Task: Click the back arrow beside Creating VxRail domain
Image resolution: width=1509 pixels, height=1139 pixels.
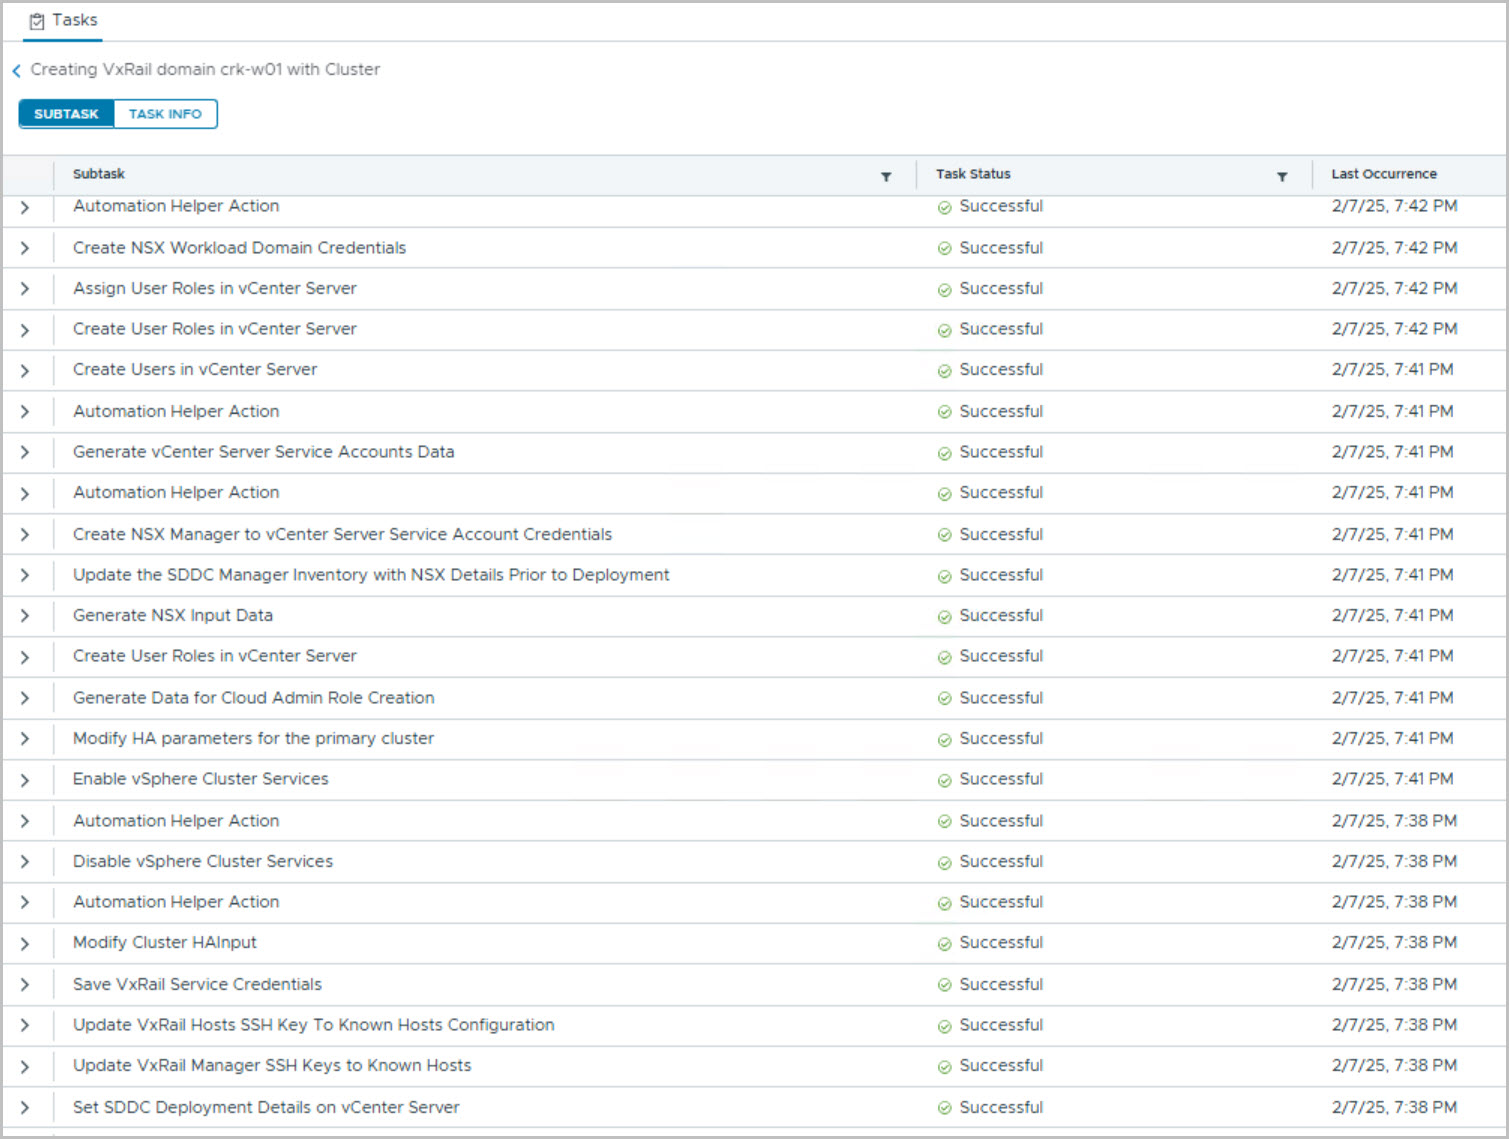Action: click(16, 71)
